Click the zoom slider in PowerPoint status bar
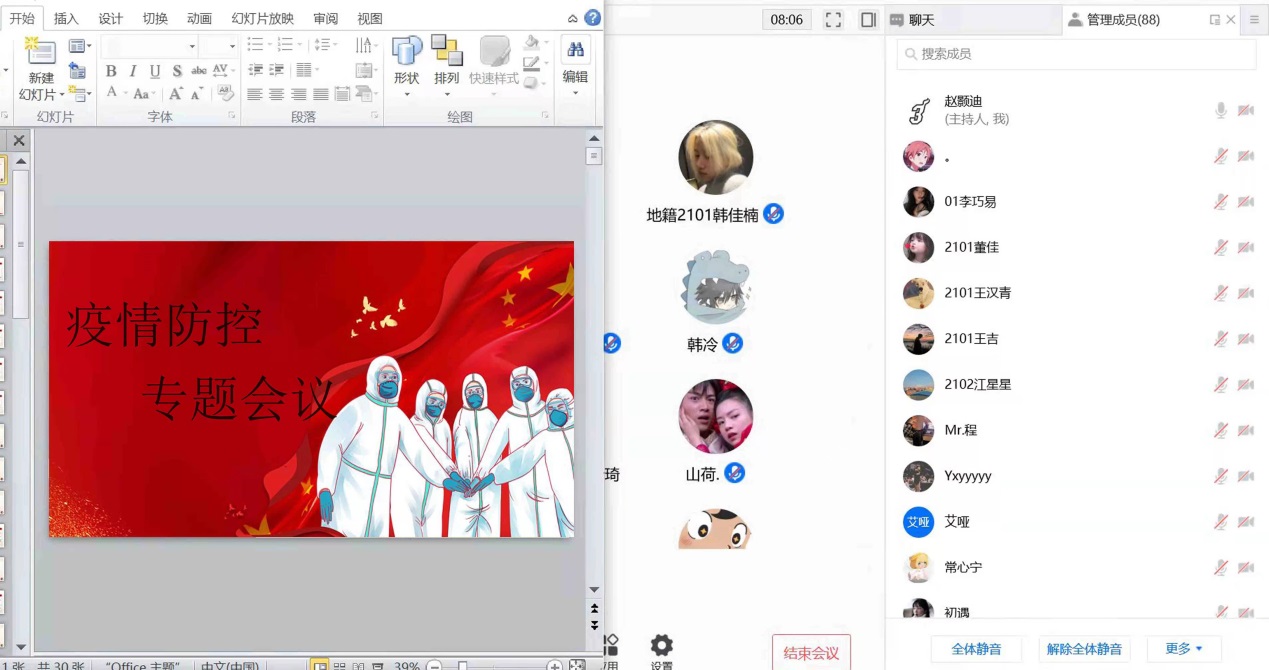This screenshot has height=670, width=1269. pyautogui.click(x=462, y=666)
